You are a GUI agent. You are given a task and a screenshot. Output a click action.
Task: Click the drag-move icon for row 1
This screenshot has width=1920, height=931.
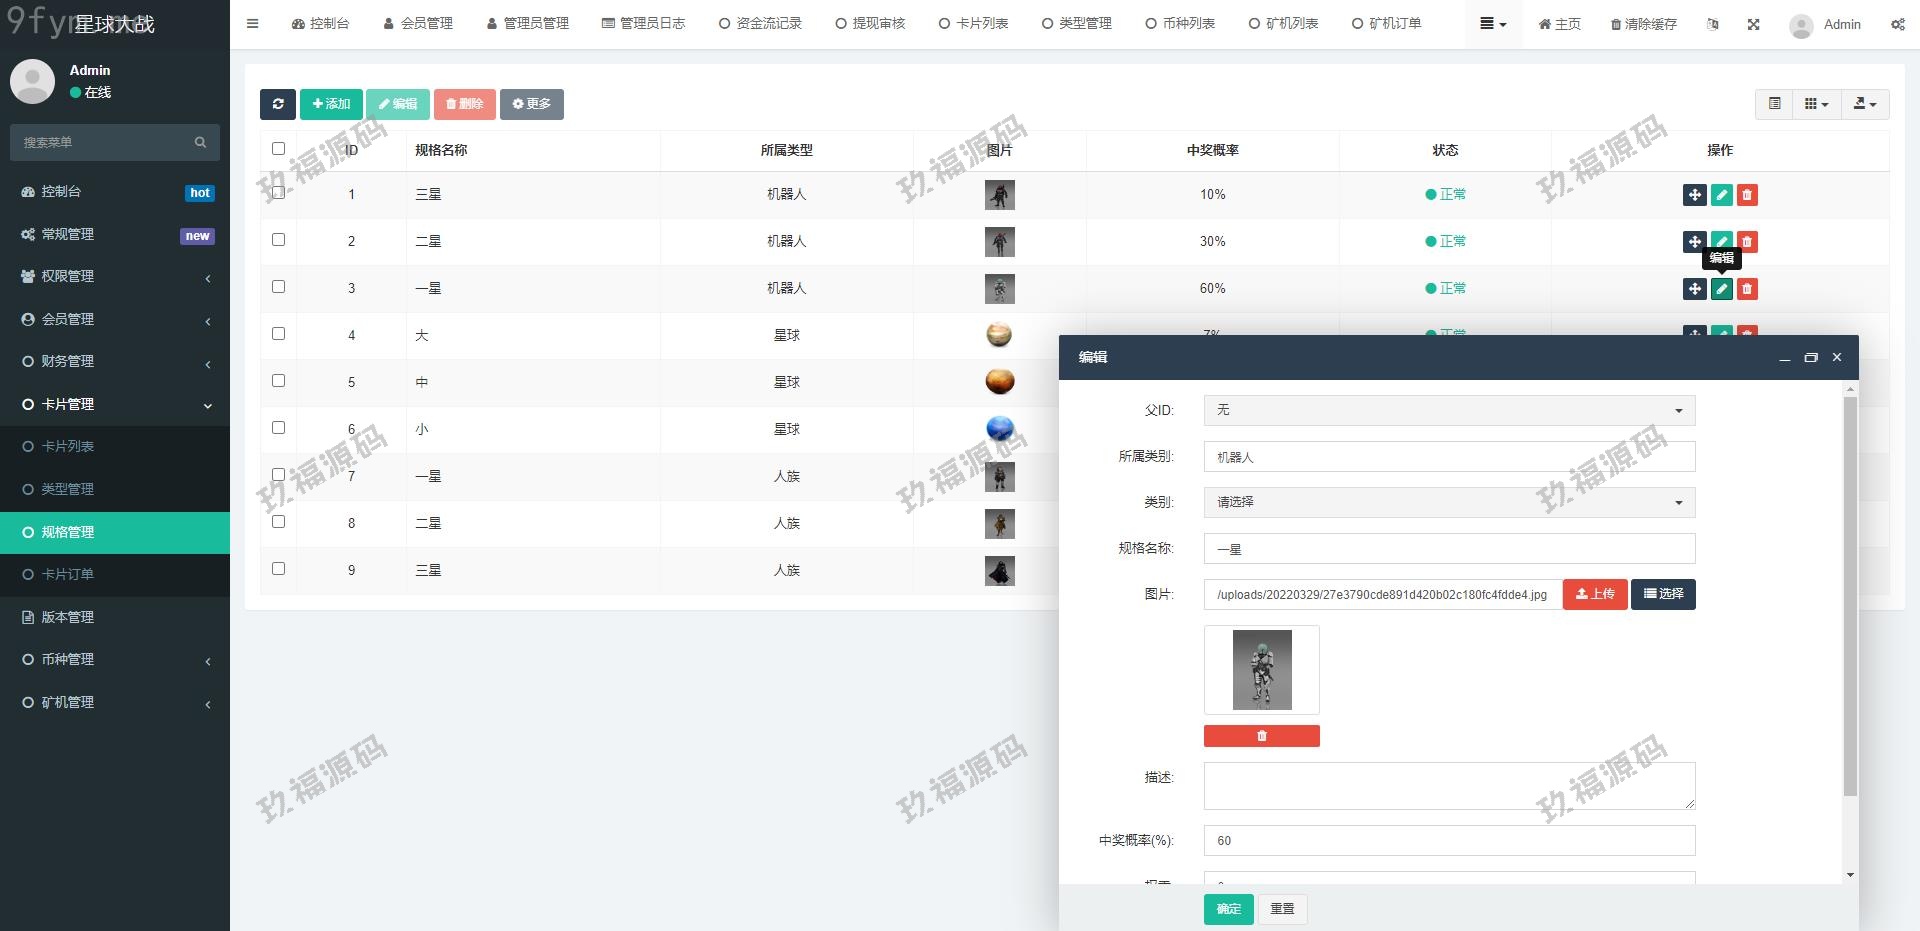pyautogui.click(x=1694, y=195)
